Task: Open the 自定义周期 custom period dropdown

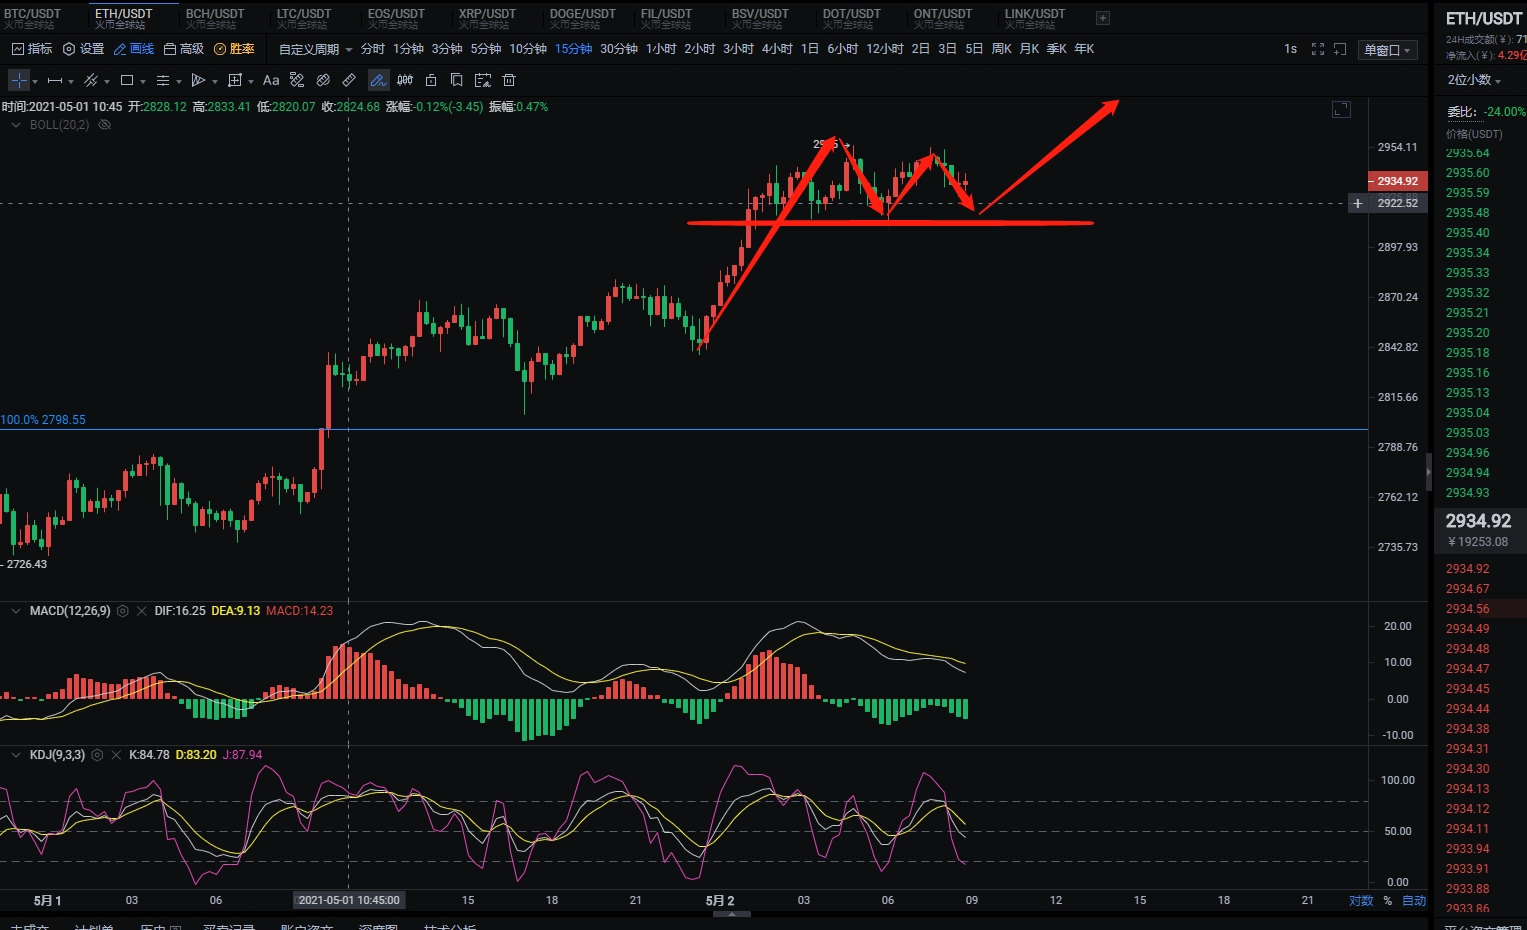Action: click(x=315, y=49)
